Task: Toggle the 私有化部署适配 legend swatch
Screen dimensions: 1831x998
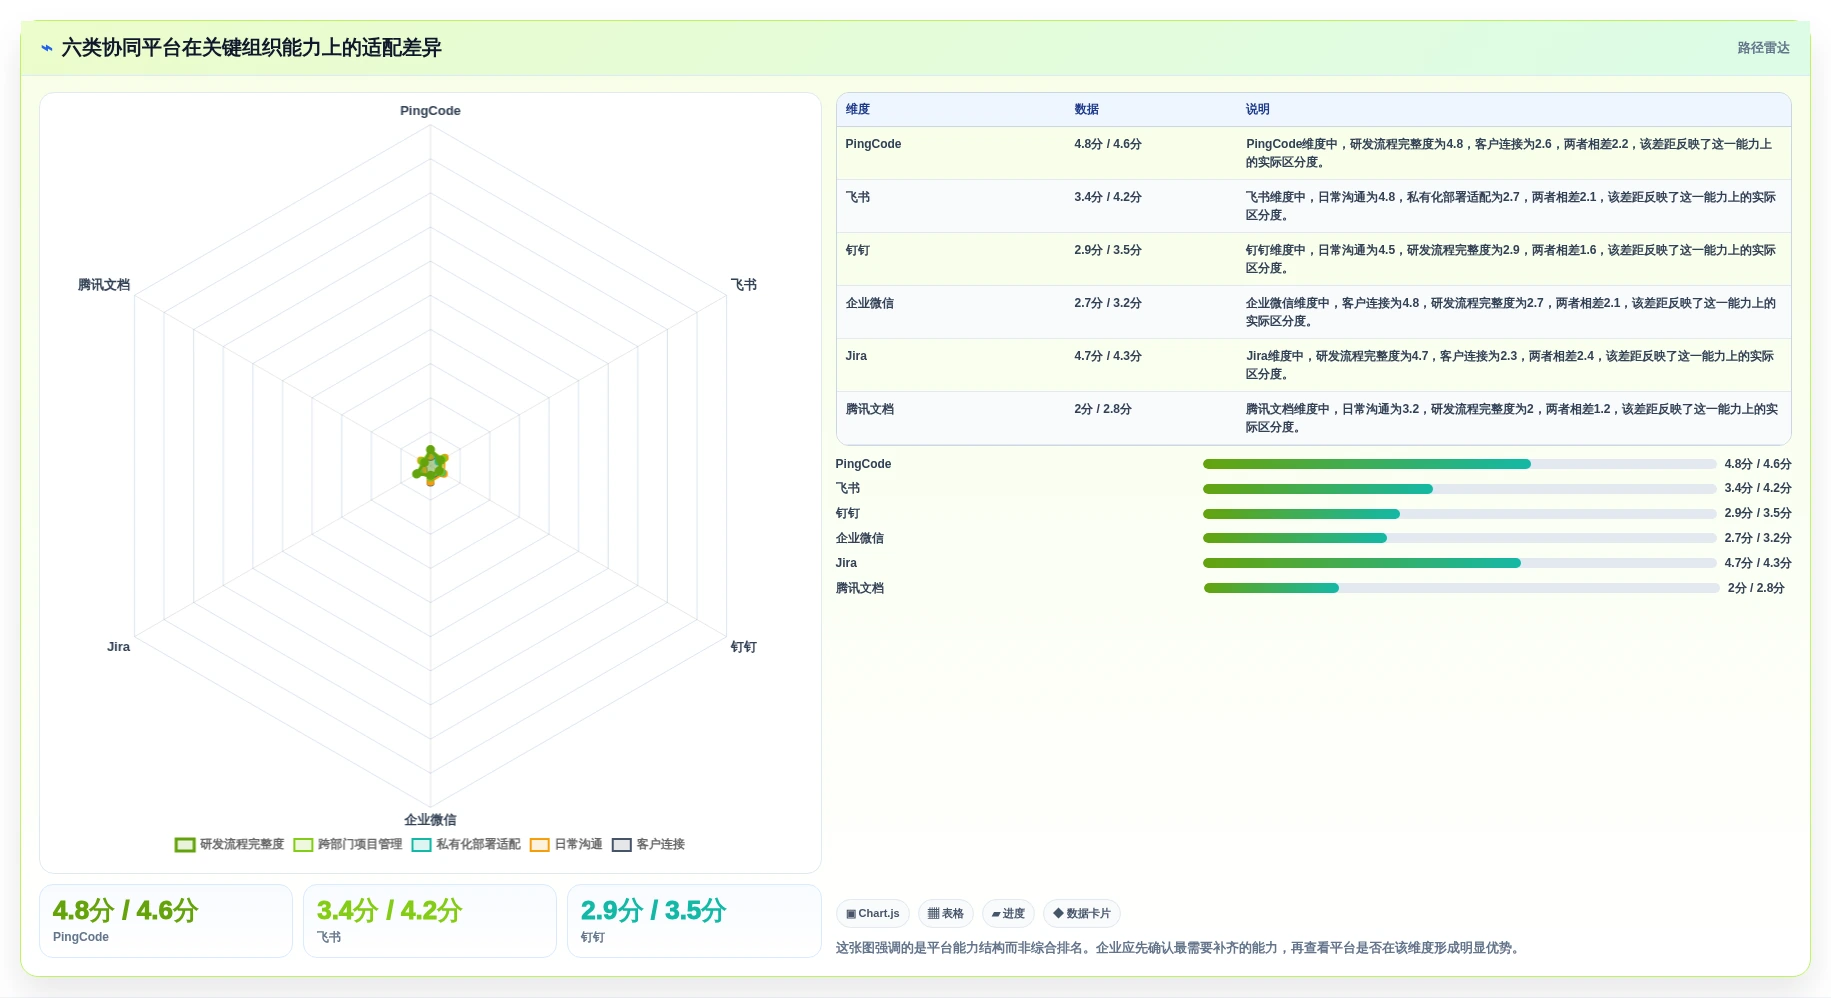Action: coord(421,845)
